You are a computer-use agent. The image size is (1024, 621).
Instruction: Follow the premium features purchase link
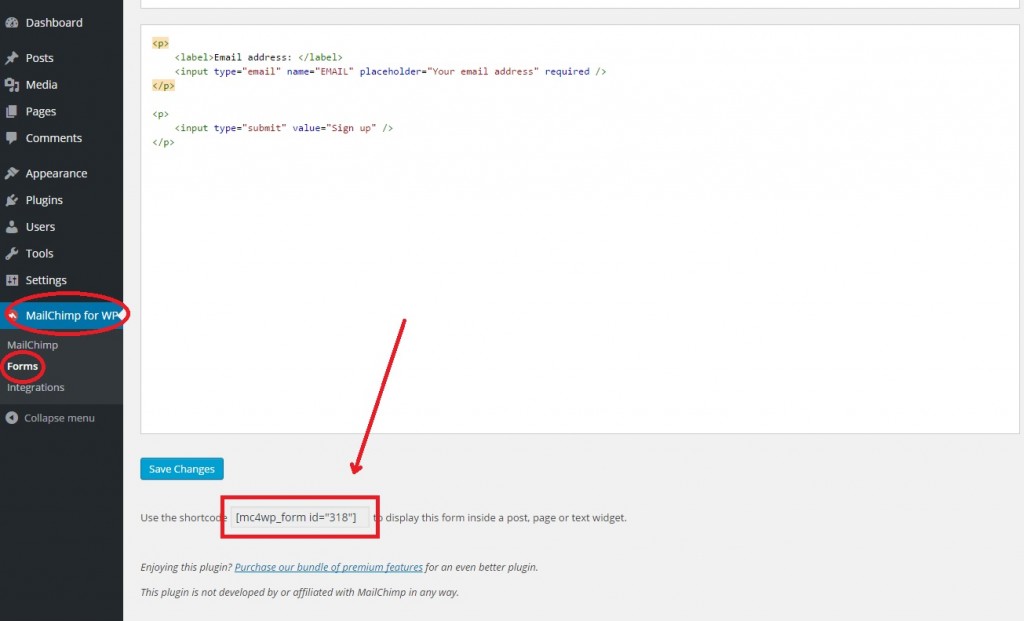tap(328, 566)
